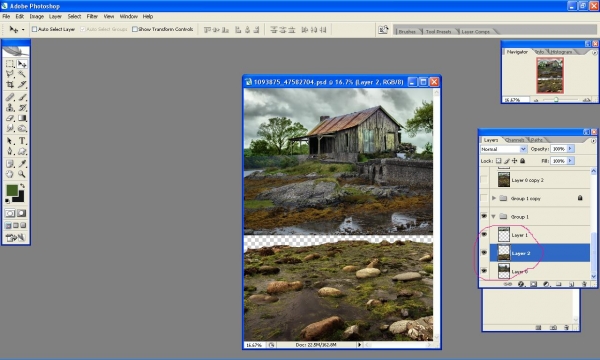Hide Layer 0 using its eye icon
The height and width of the screenshot is (360, 600).
coord(484,271)
